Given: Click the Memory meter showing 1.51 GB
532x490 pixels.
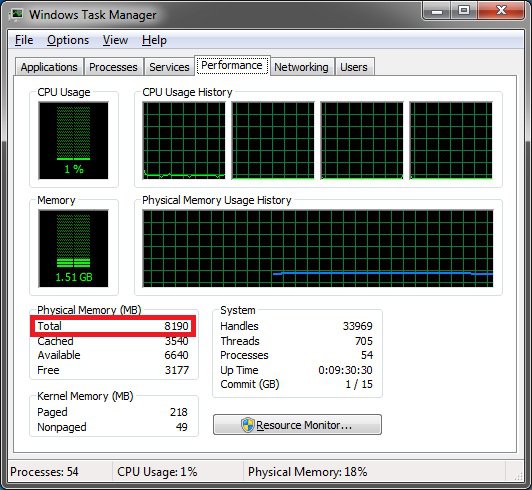Looking at the screenshot, I should click(x=74, y=248).
